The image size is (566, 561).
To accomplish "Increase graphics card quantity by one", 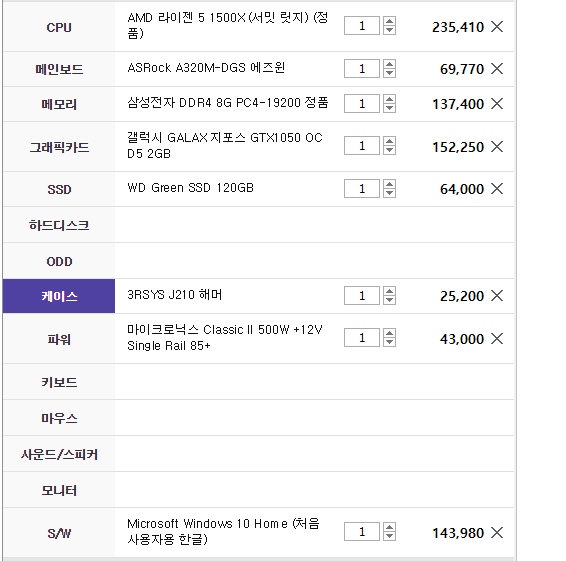I will [389, 141].
